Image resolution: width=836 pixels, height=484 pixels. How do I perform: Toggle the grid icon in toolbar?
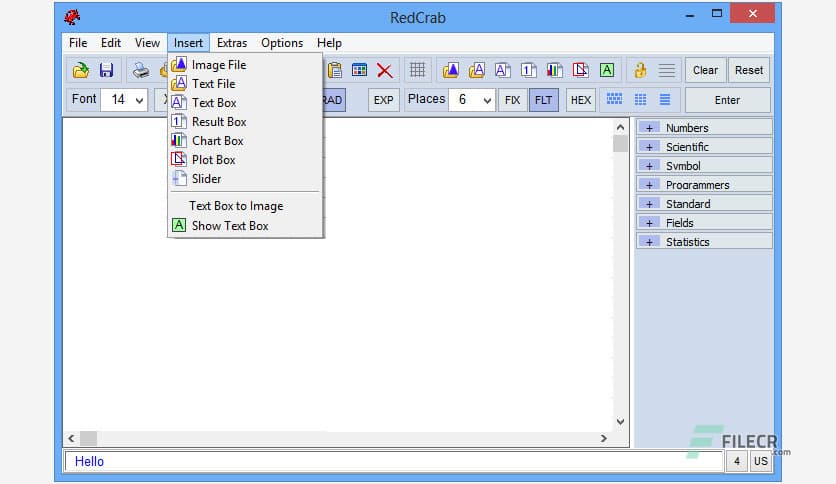[417, 70]
